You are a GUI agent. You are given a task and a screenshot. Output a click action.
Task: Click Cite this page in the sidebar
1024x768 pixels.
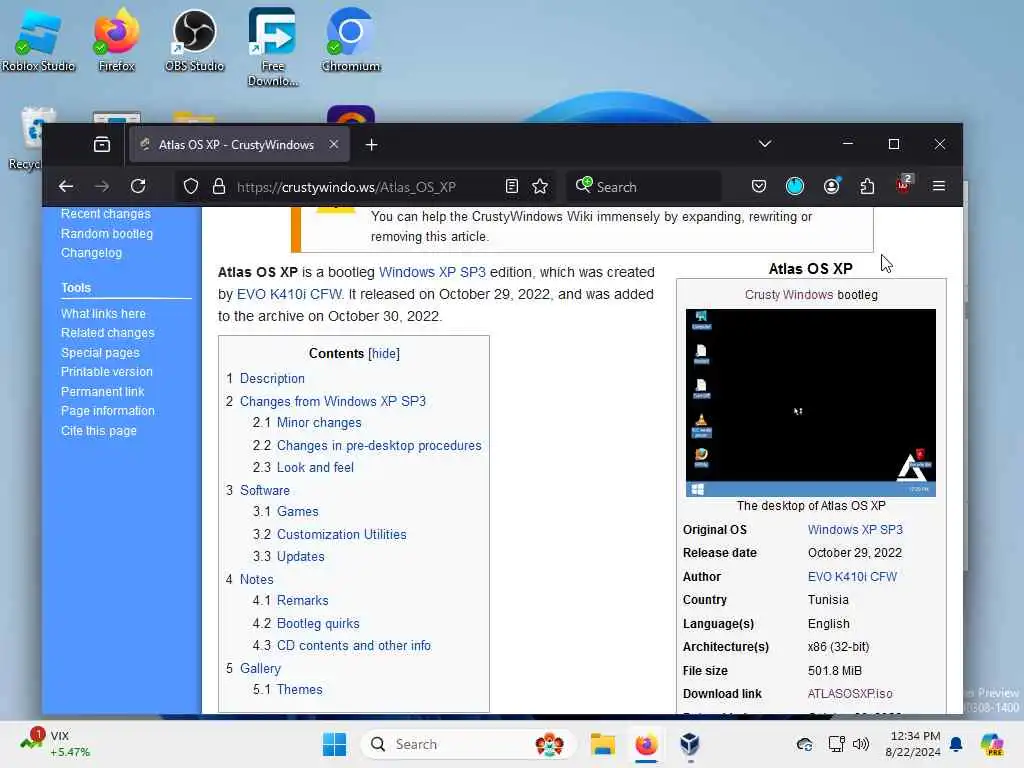(99, 431)
